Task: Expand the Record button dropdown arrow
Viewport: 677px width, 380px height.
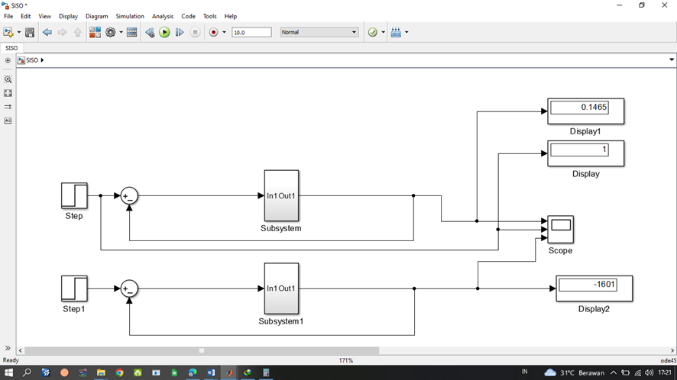Action: 224,32
